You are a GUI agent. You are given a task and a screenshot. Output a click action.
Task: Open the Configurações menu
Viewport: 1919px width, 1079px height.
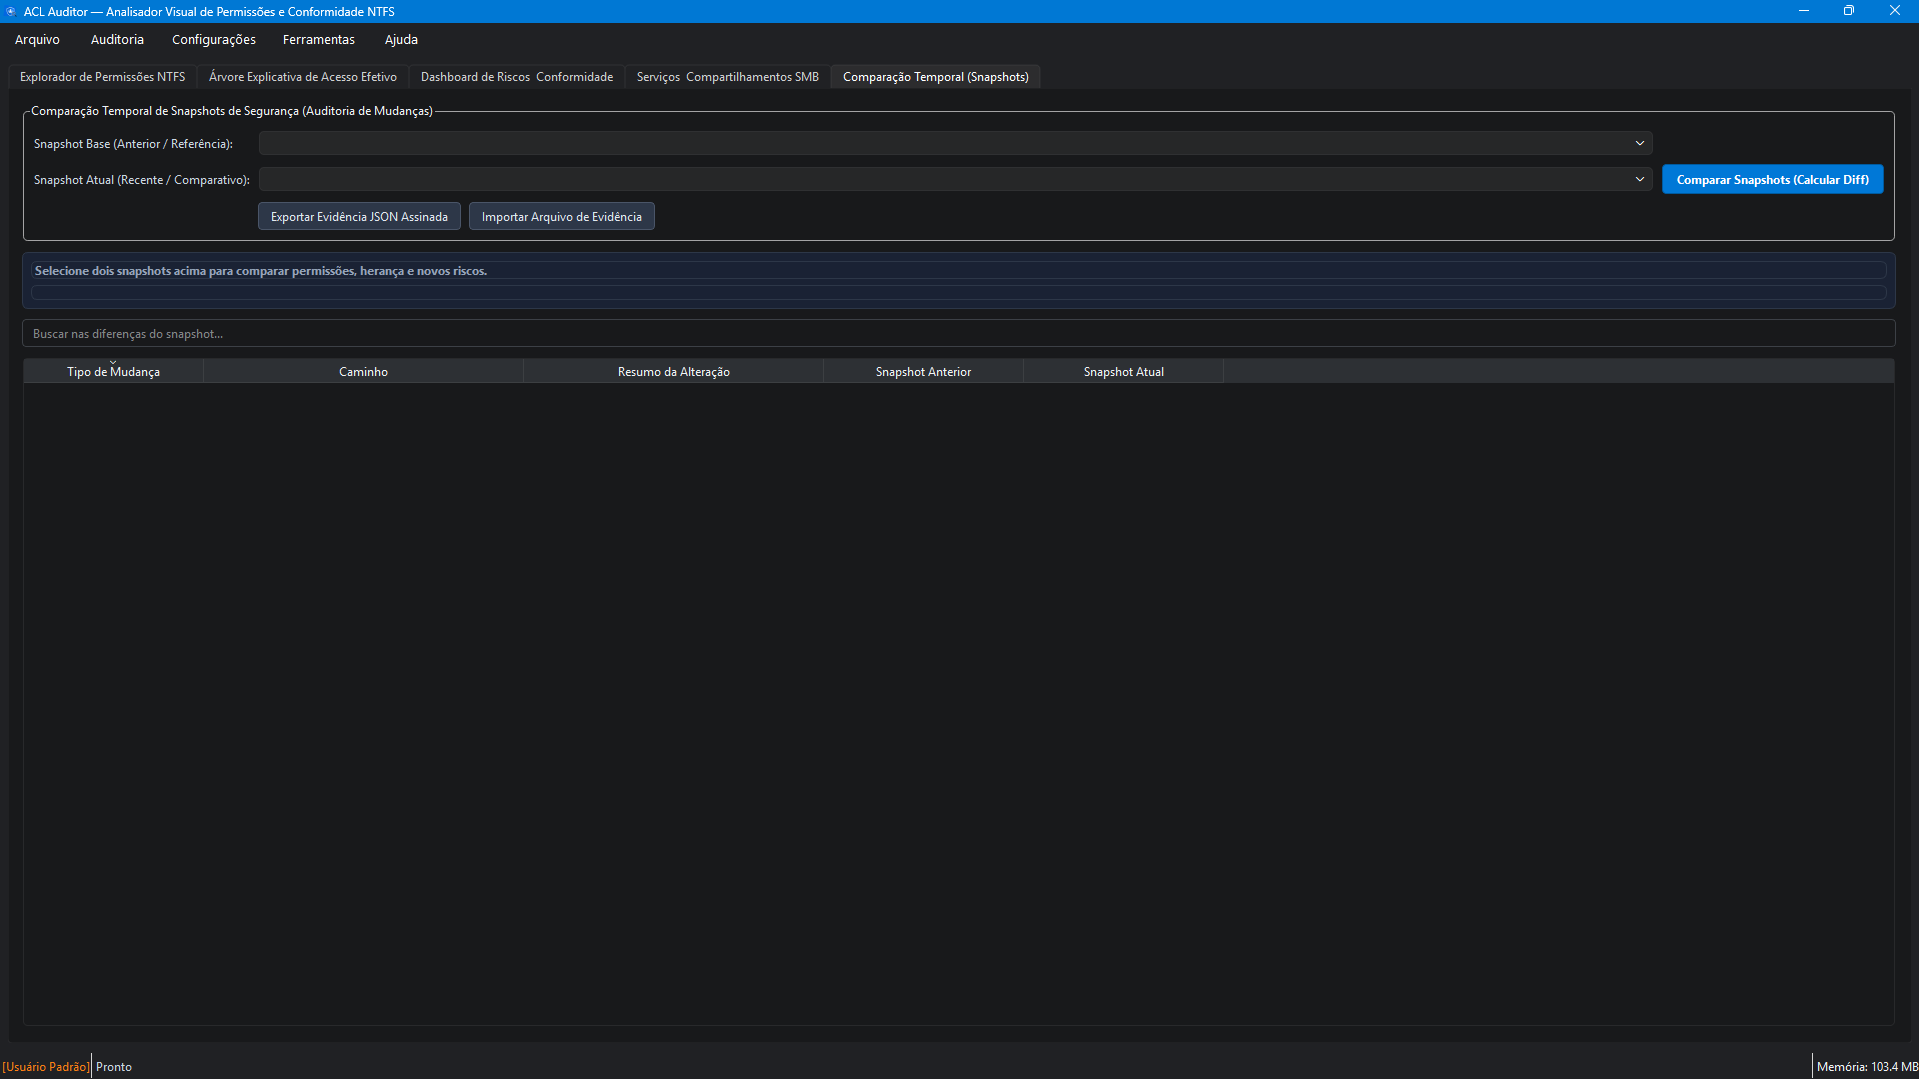tap(214, 40)
